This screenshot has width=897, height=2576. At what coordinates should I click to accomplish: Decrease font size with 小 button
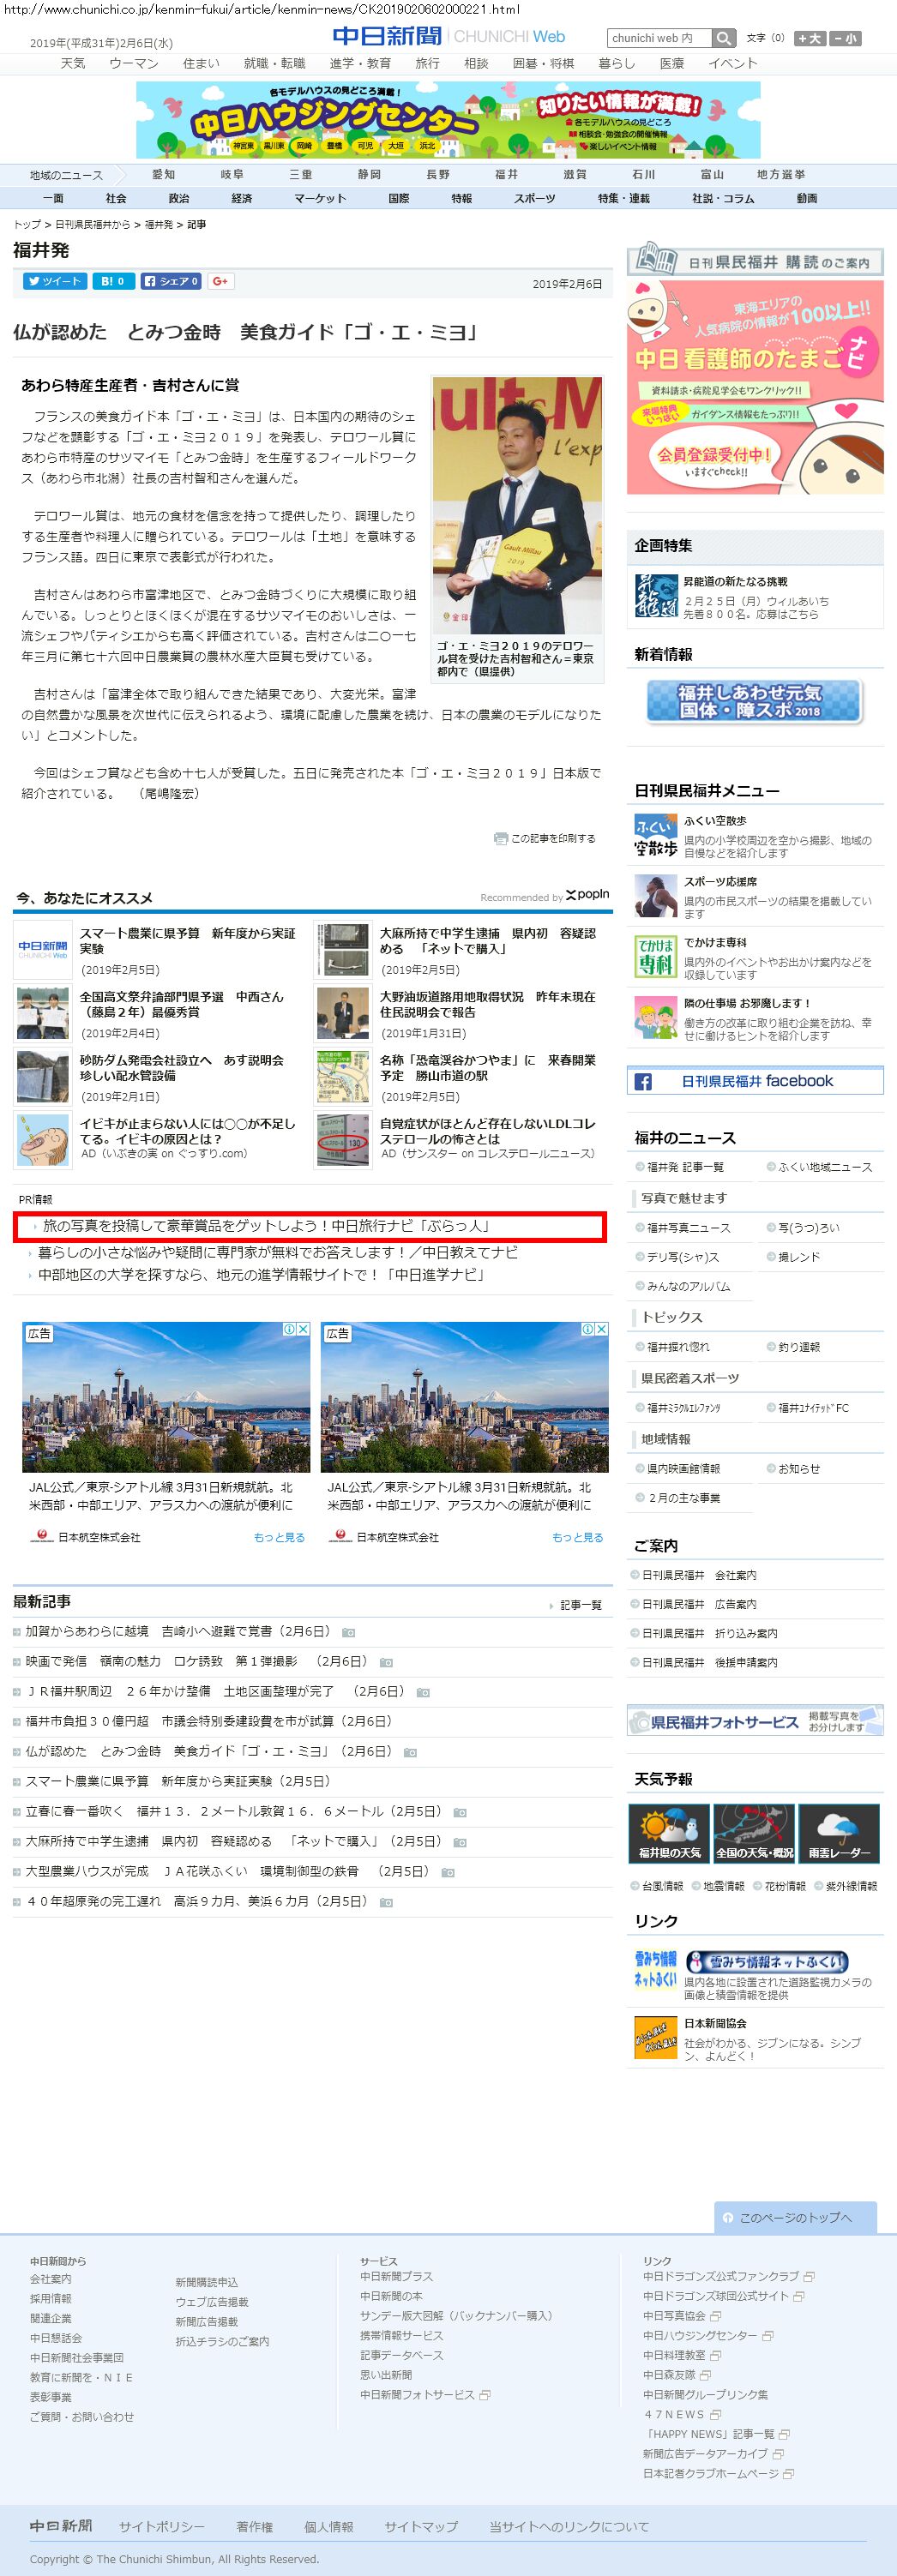[x=844, y=38]
